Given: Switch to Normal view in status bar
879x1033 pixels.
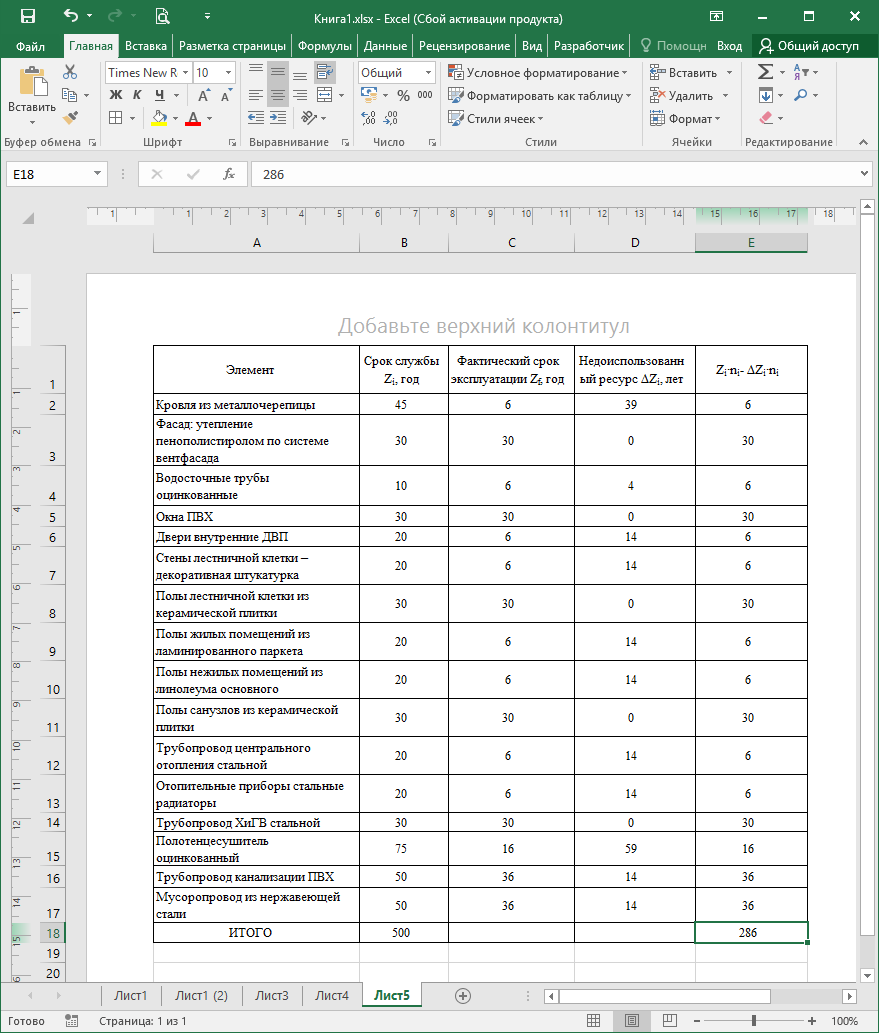Looking at the screenshot, I should coord(593,1020).
